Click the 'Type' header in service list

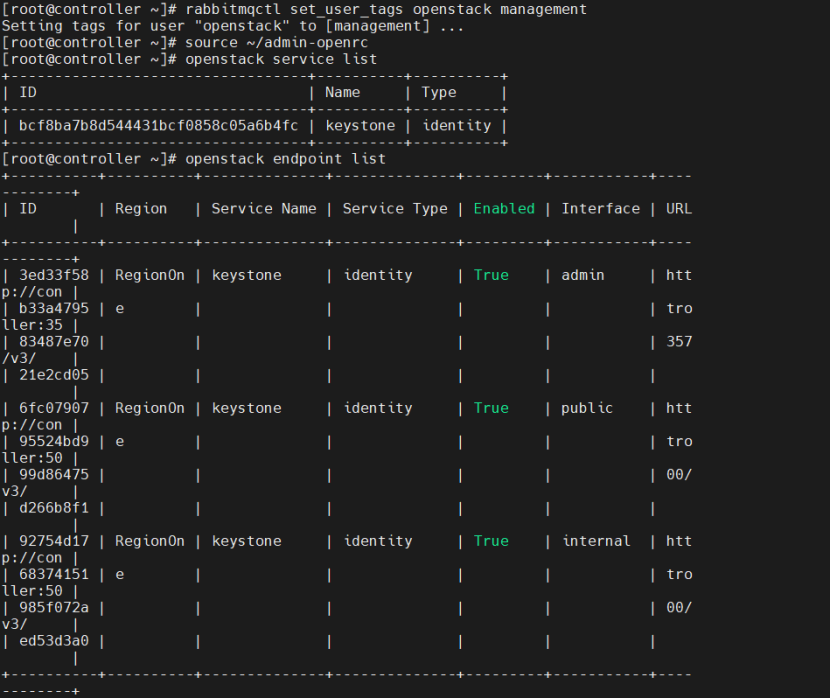point(439,93)
